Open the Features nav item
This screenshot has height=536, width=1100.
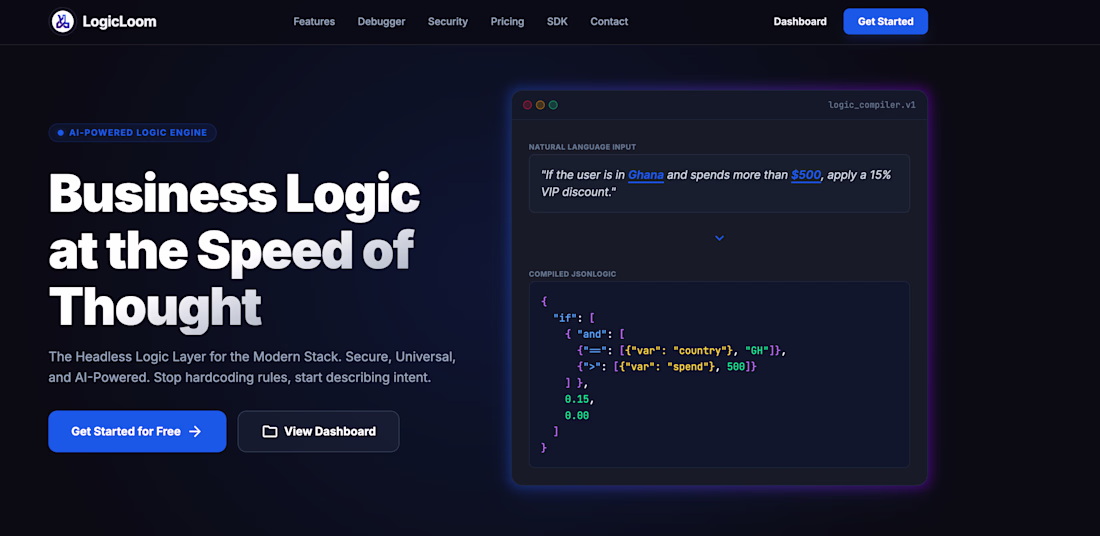pos(314,22)
